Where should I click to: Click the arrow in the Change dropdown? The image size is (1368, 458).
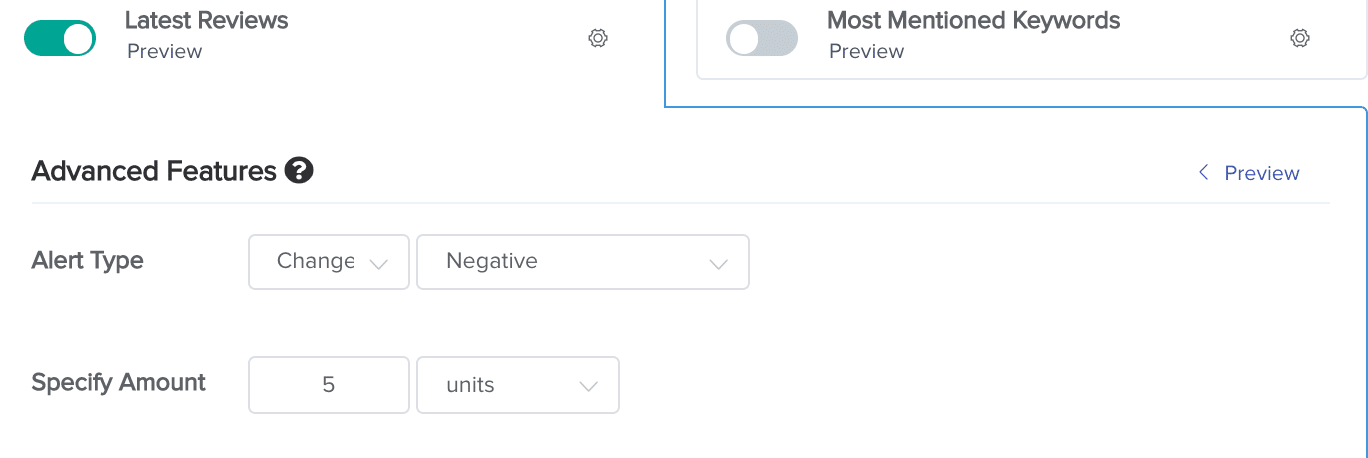pos(378,264)
